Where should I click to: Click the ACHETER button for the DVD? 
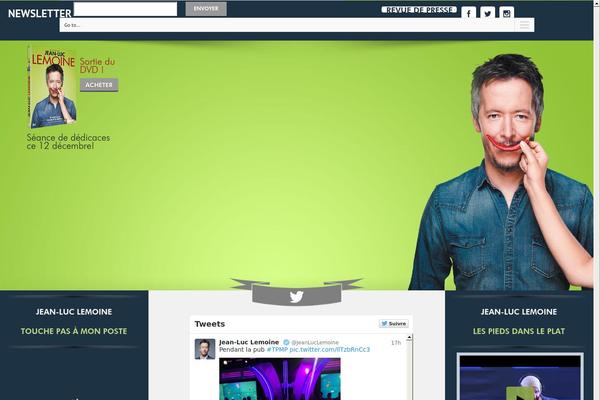pos(99,85)
